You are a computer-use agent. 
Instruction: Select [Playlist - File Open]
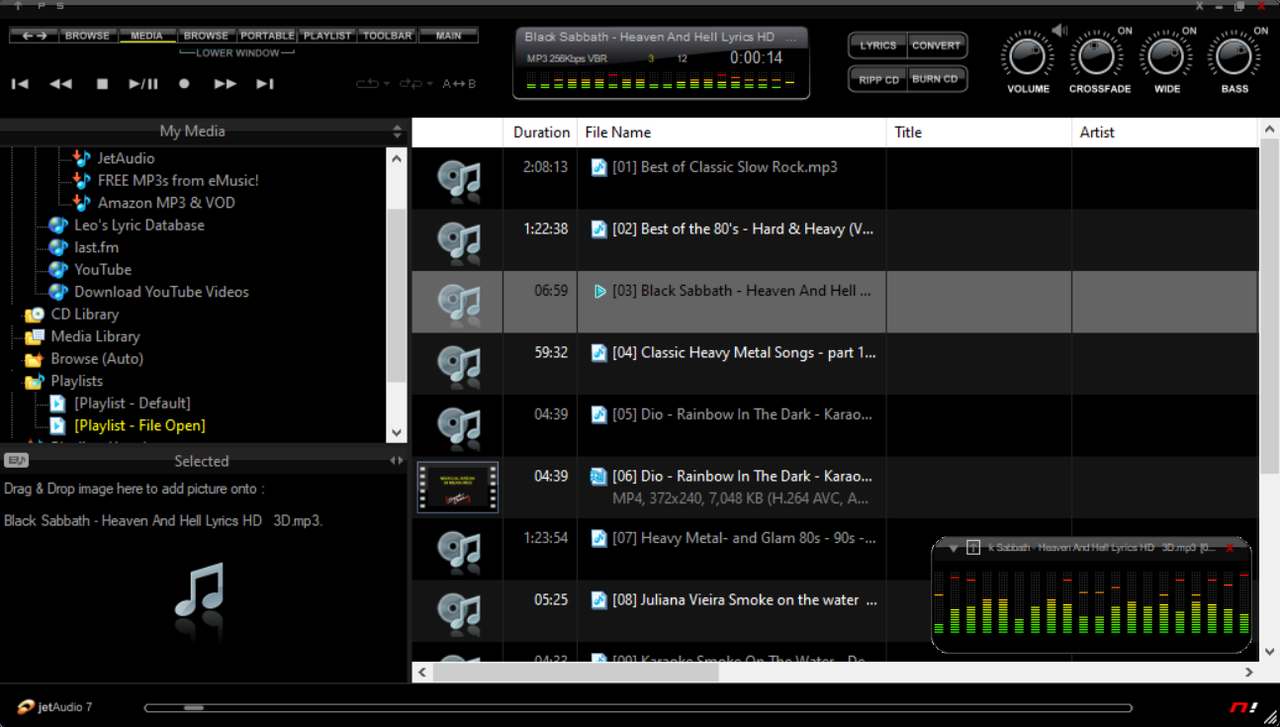coord(140,426)
